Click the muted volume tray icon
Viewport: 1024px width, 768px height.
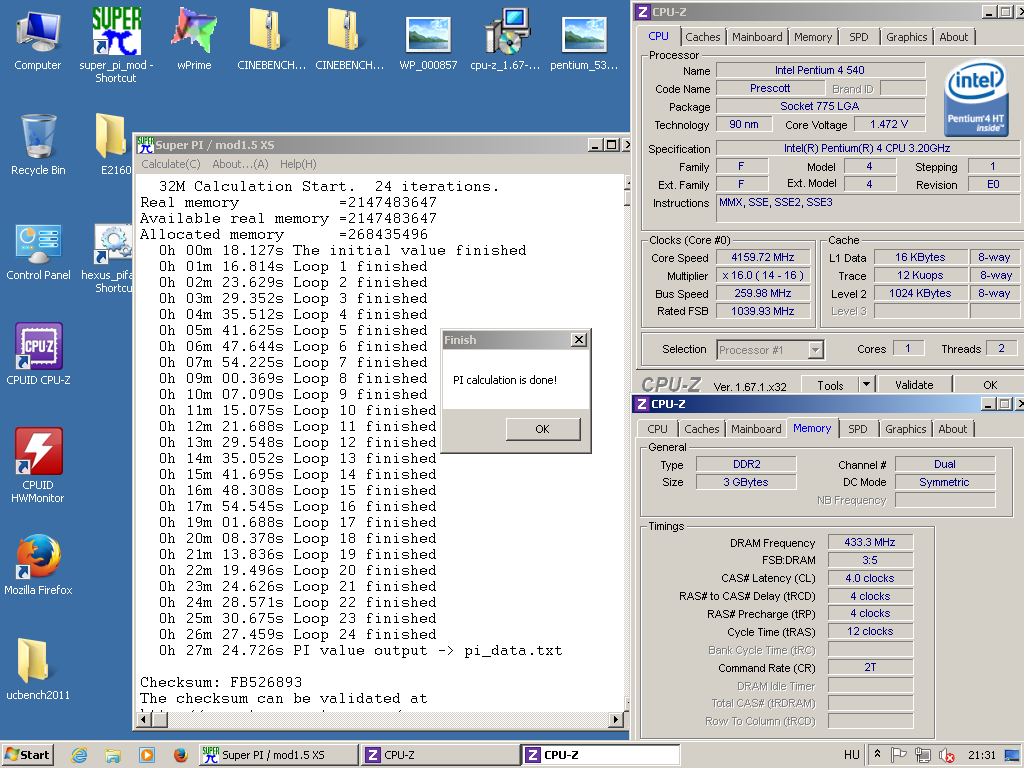946,755
